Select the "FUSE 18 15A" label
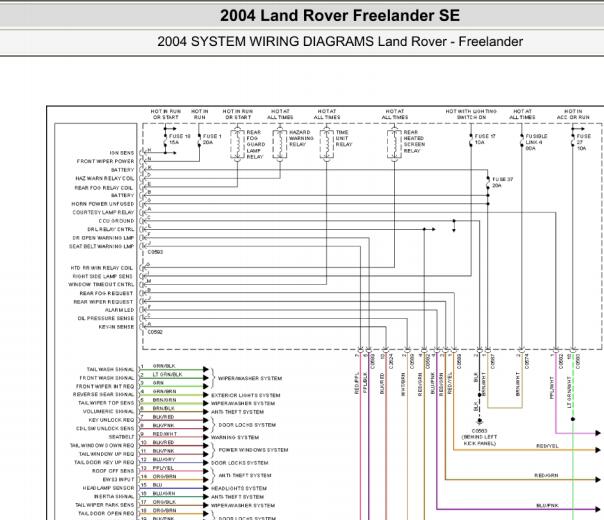Image resolution: width=604 pixels, height=520 pixels. (x=180, y=139)
